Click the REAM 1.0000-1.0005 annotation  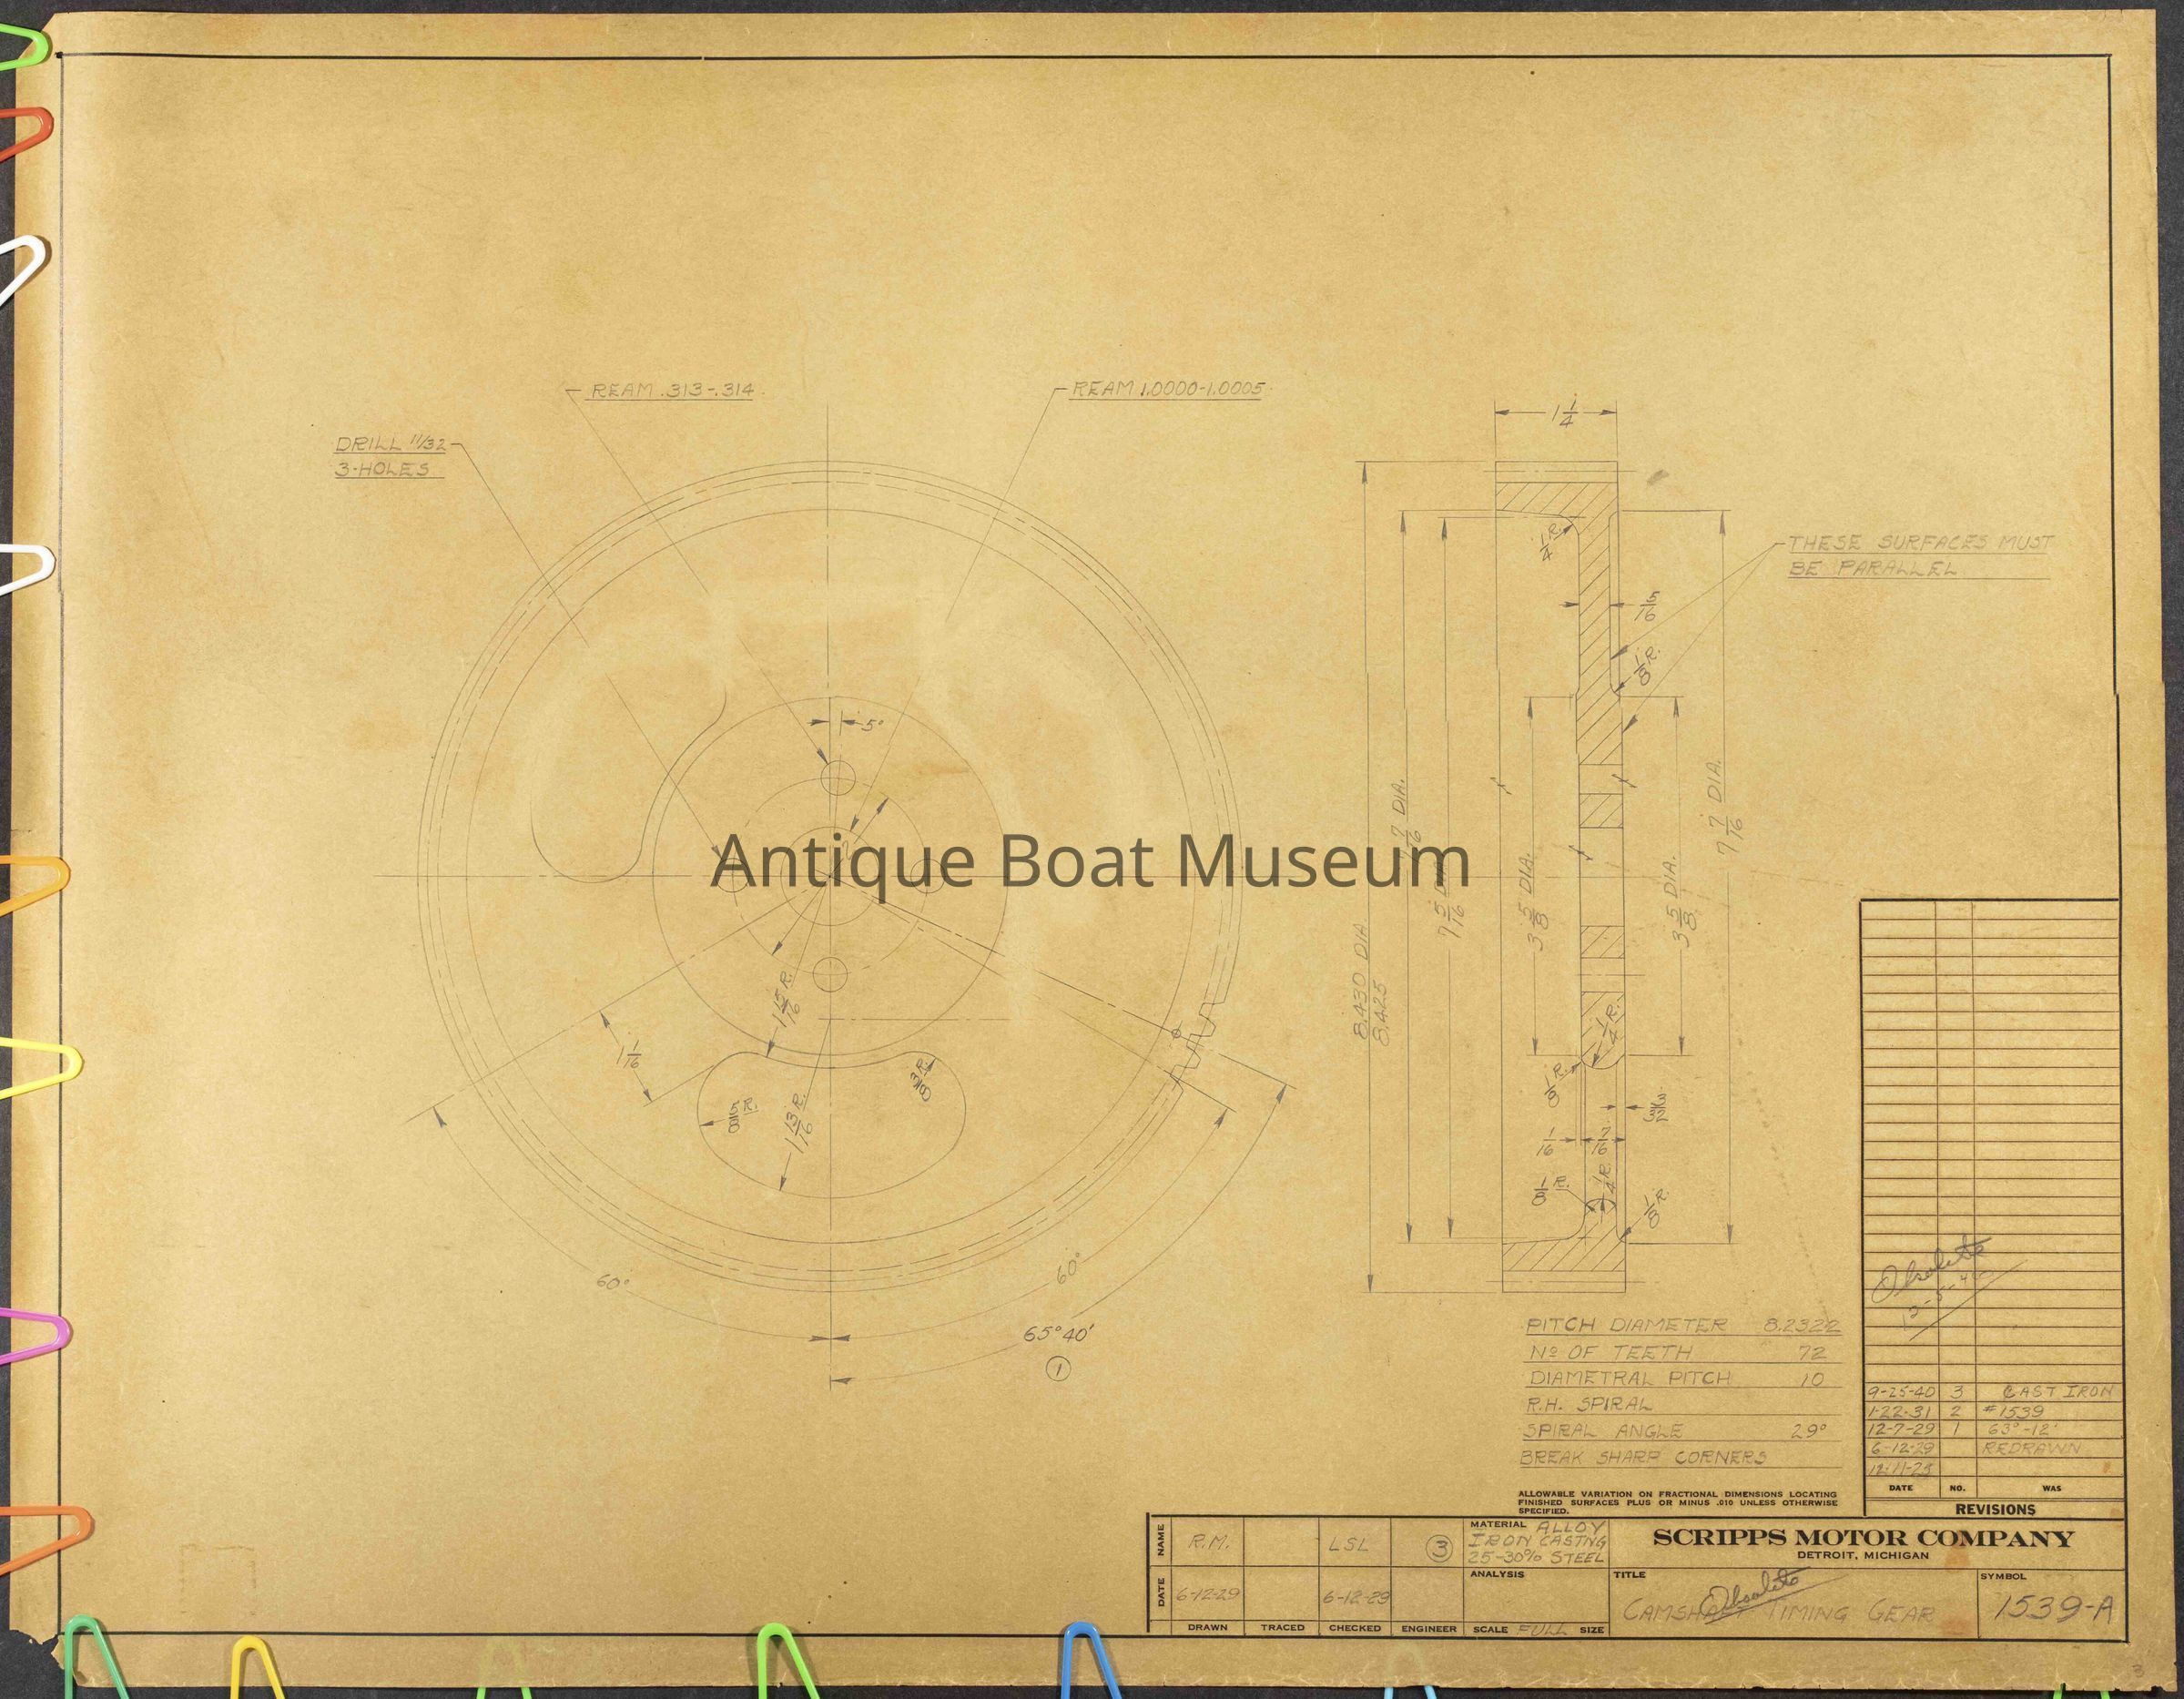click(x=1167, y=389)
